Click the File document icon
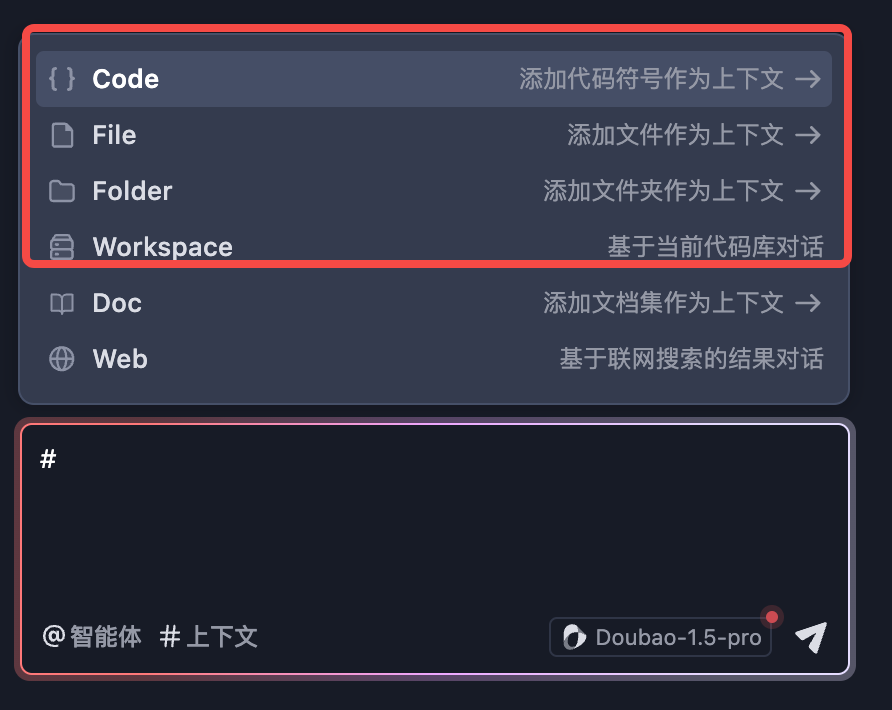 point(62,135)
